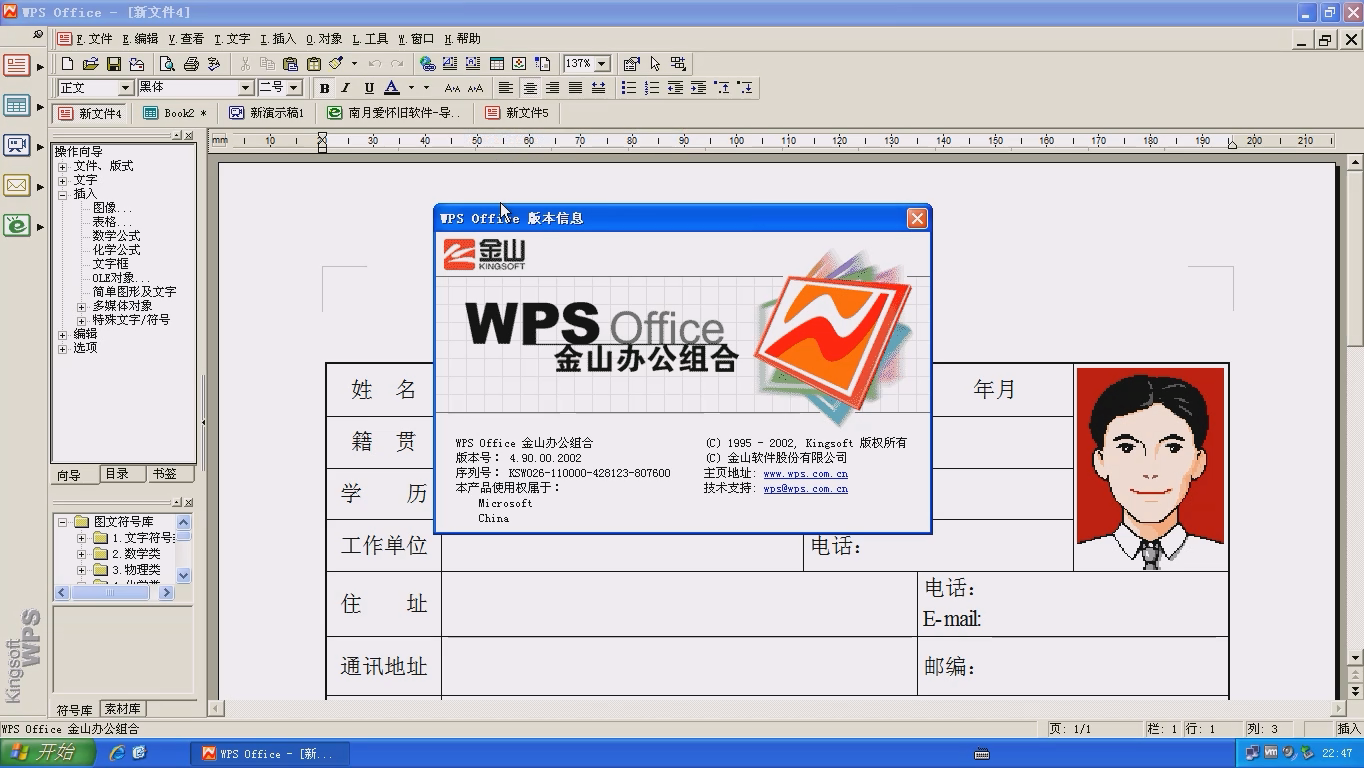Expand the 编辑 tree node
Viewport: 1364px width, 768px height.
[62, 334]
